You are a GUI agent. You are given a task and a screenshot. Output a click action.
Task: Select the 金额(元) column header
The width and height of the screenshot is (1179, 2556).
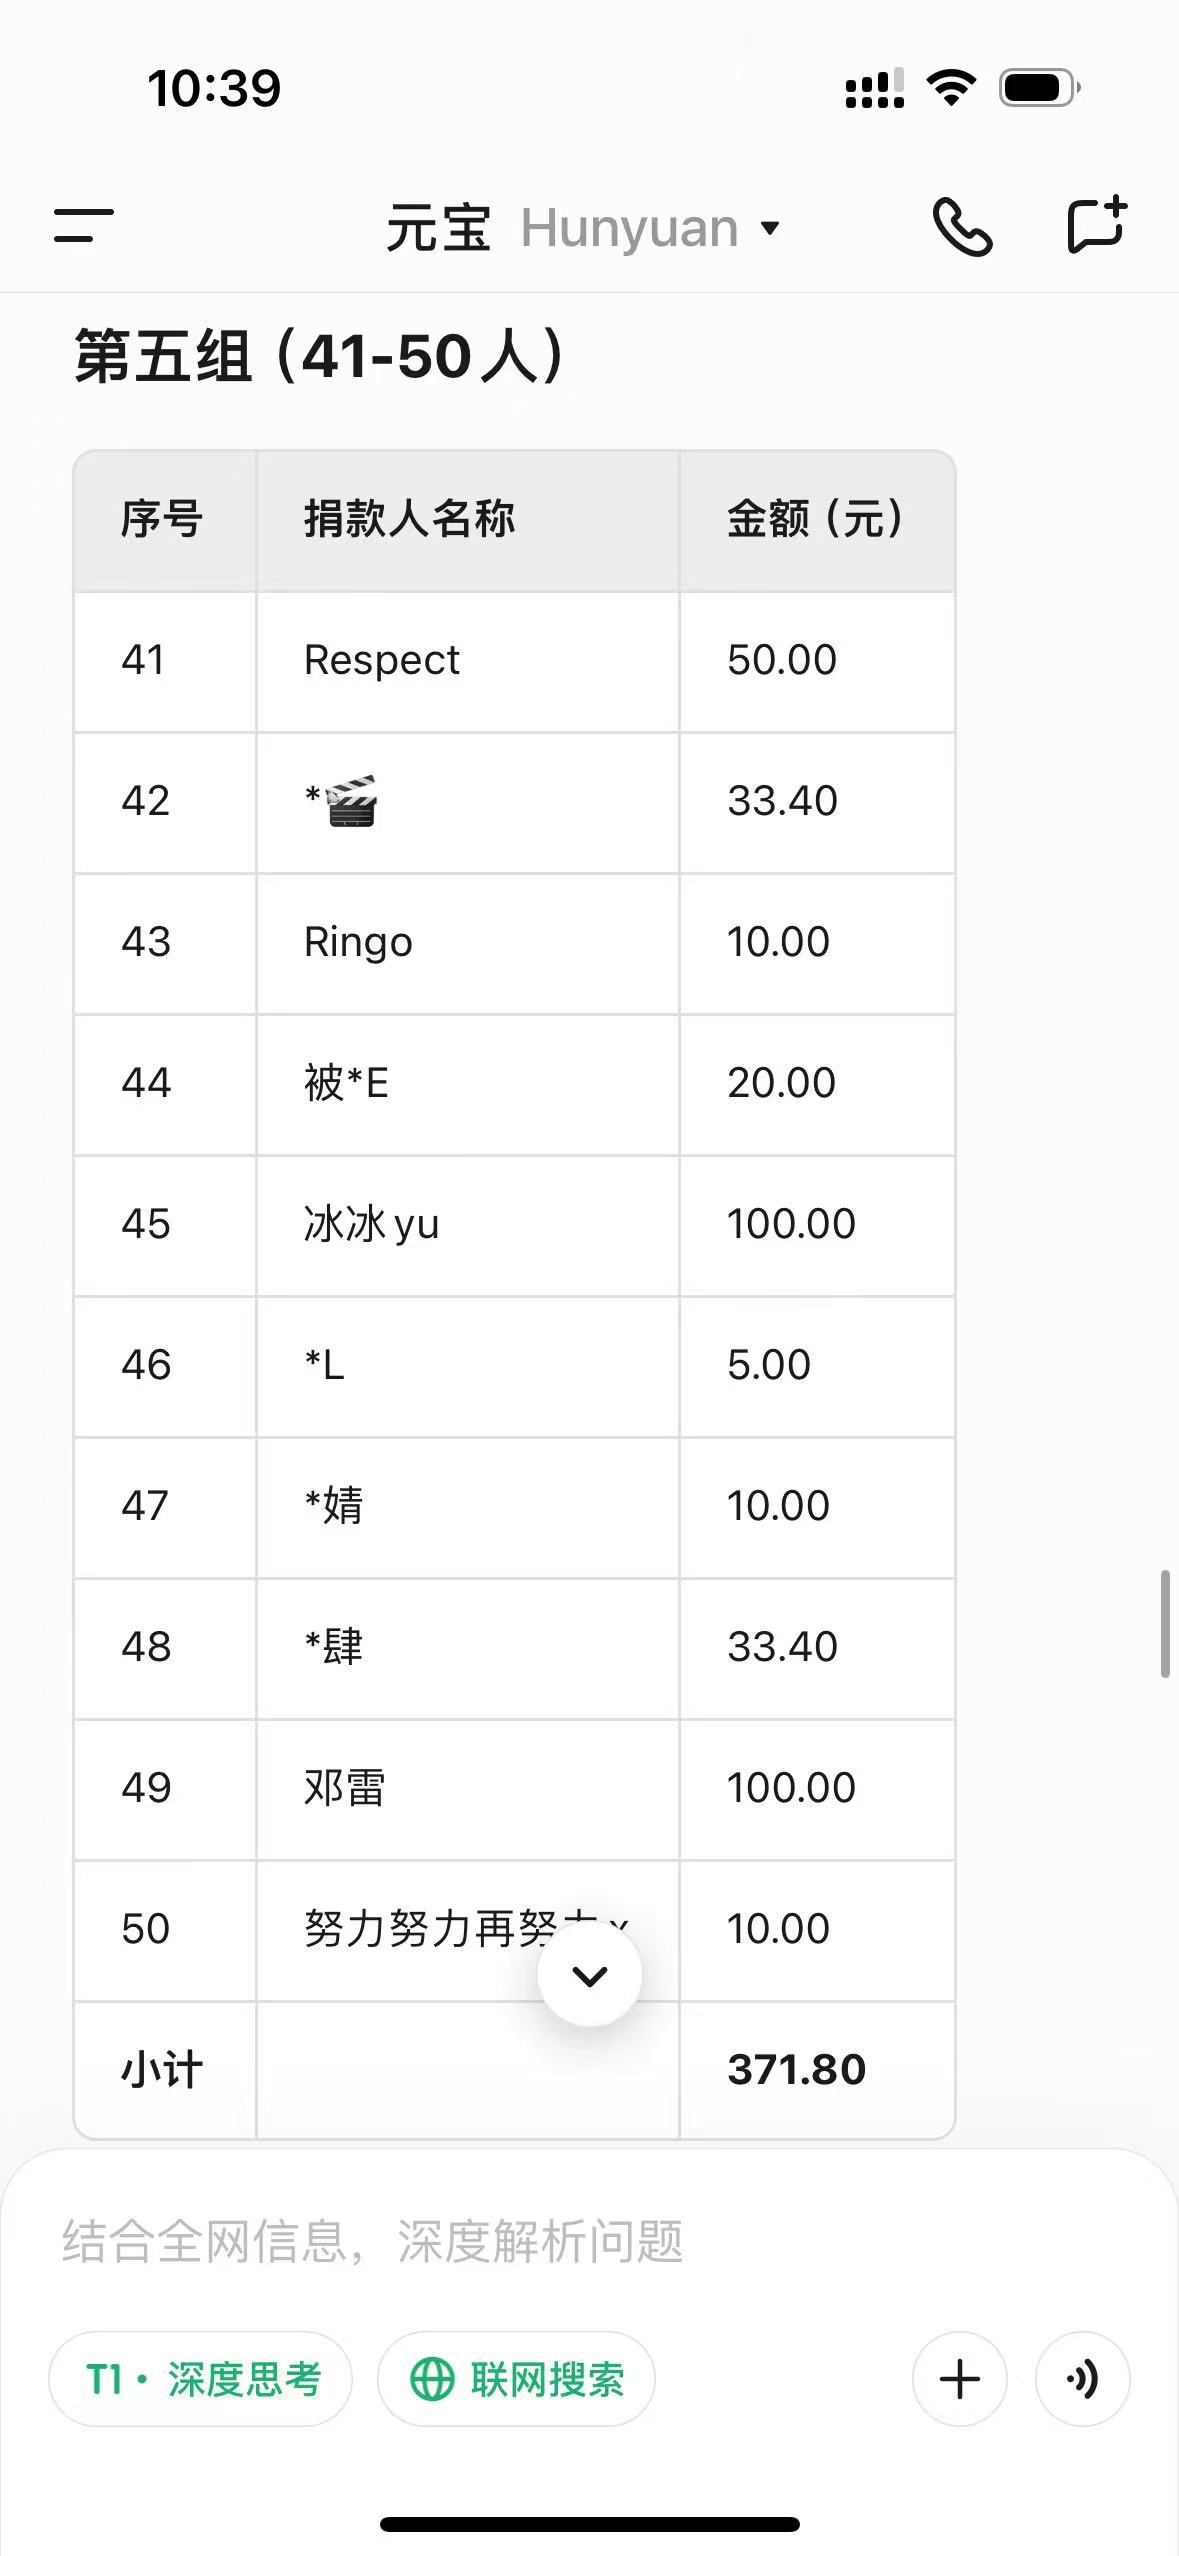tap(817, 520)
